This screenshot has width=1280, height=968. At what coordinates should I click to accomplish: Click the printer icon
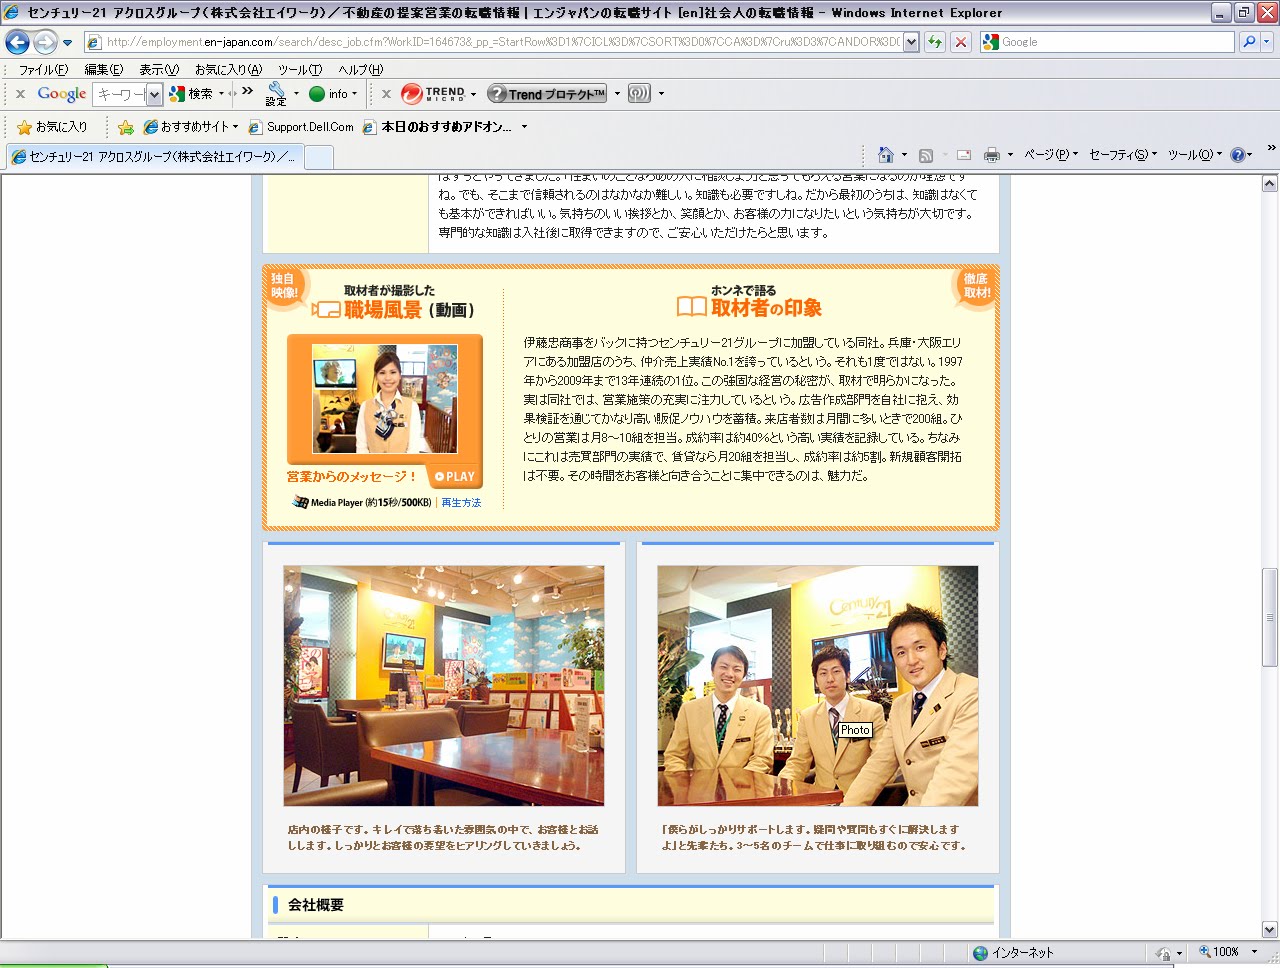[x=992, y=155]
